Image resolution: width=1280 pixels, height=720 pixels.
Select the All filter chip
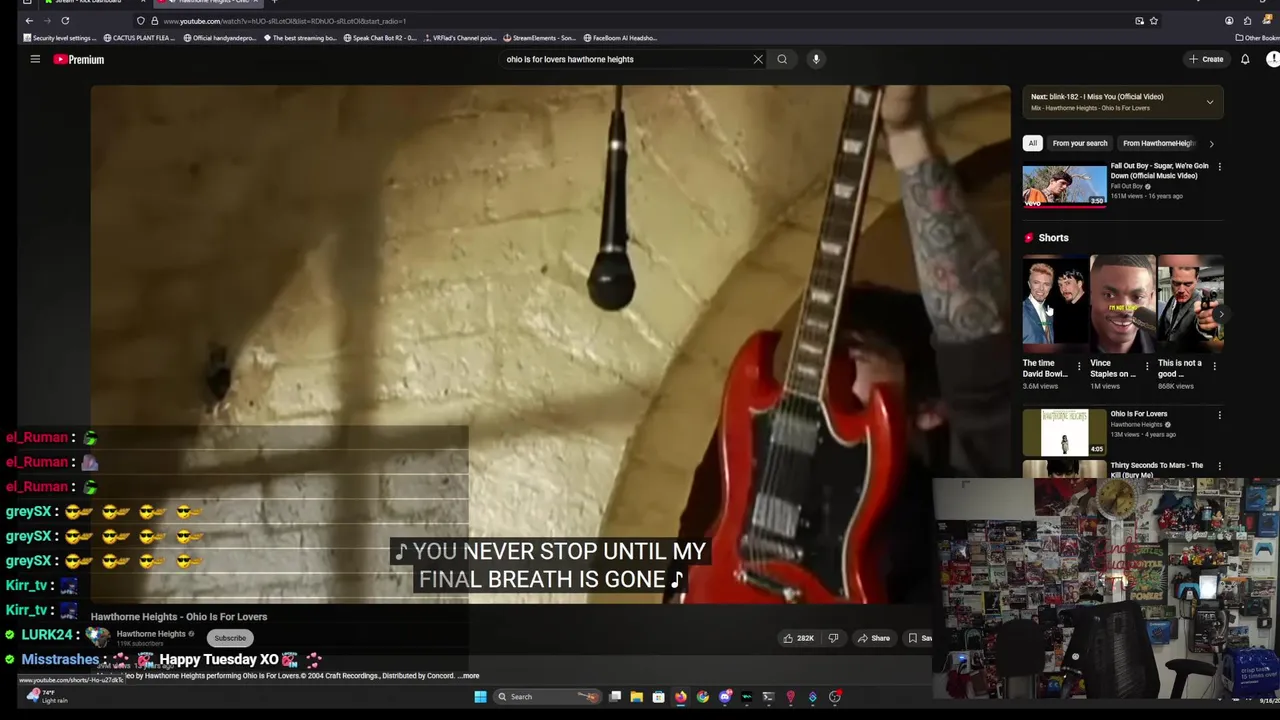click(x=1032, y=143)
